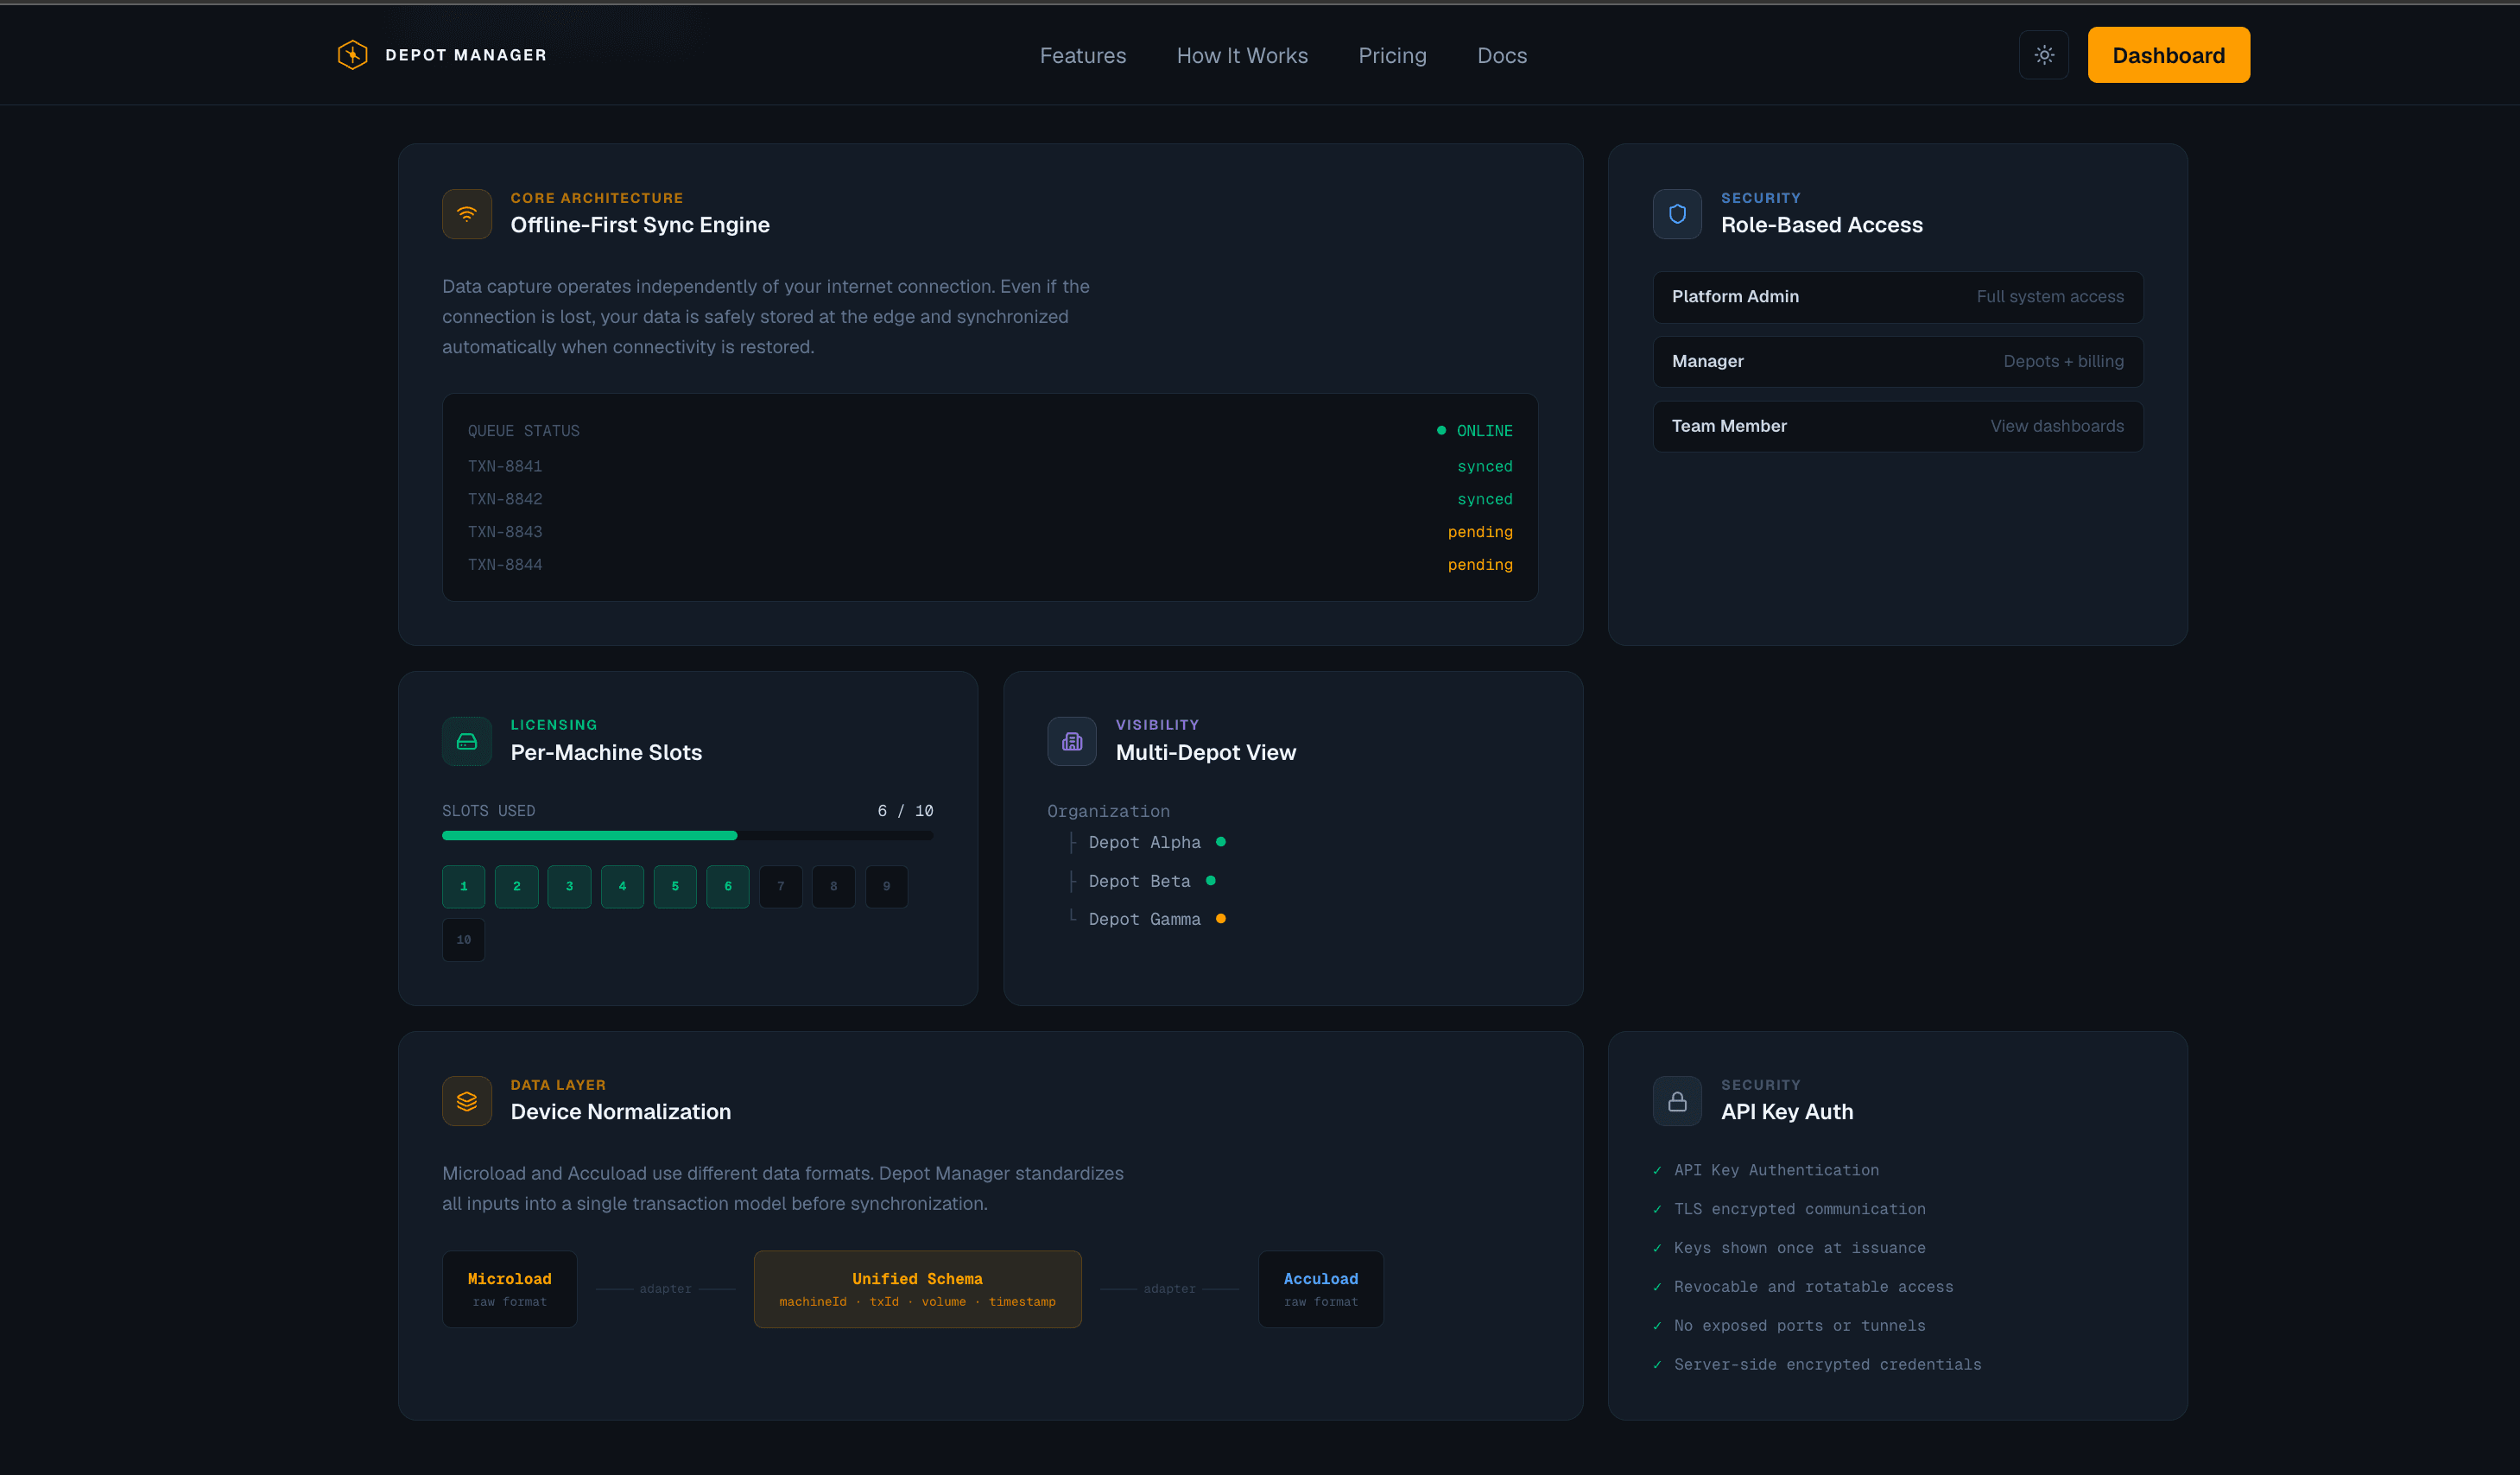The image size is (2520, 1475).
Task: Click the Depot Manager hexagon logo icon
Action: click(352, 55)
